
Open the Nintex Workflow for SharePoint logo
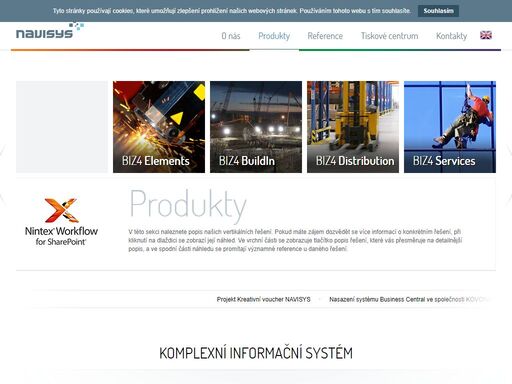point(61,222)
